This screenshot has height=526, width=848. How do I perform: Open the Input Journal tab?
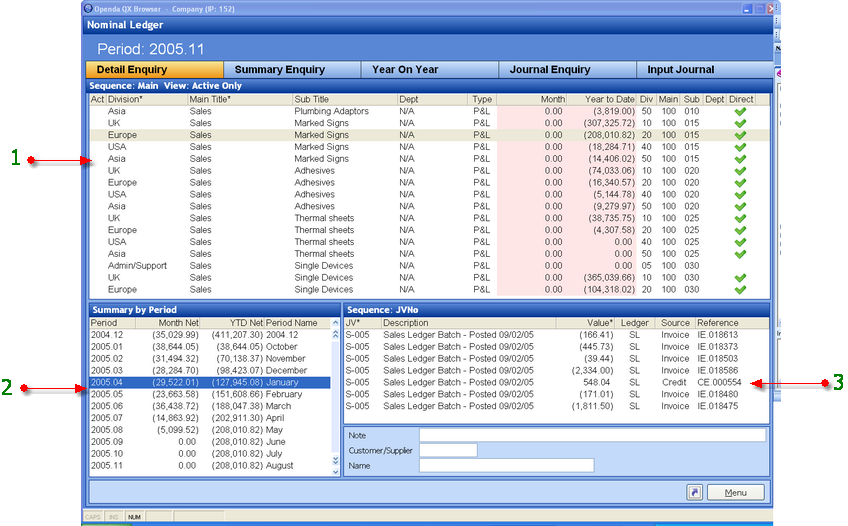704,70
